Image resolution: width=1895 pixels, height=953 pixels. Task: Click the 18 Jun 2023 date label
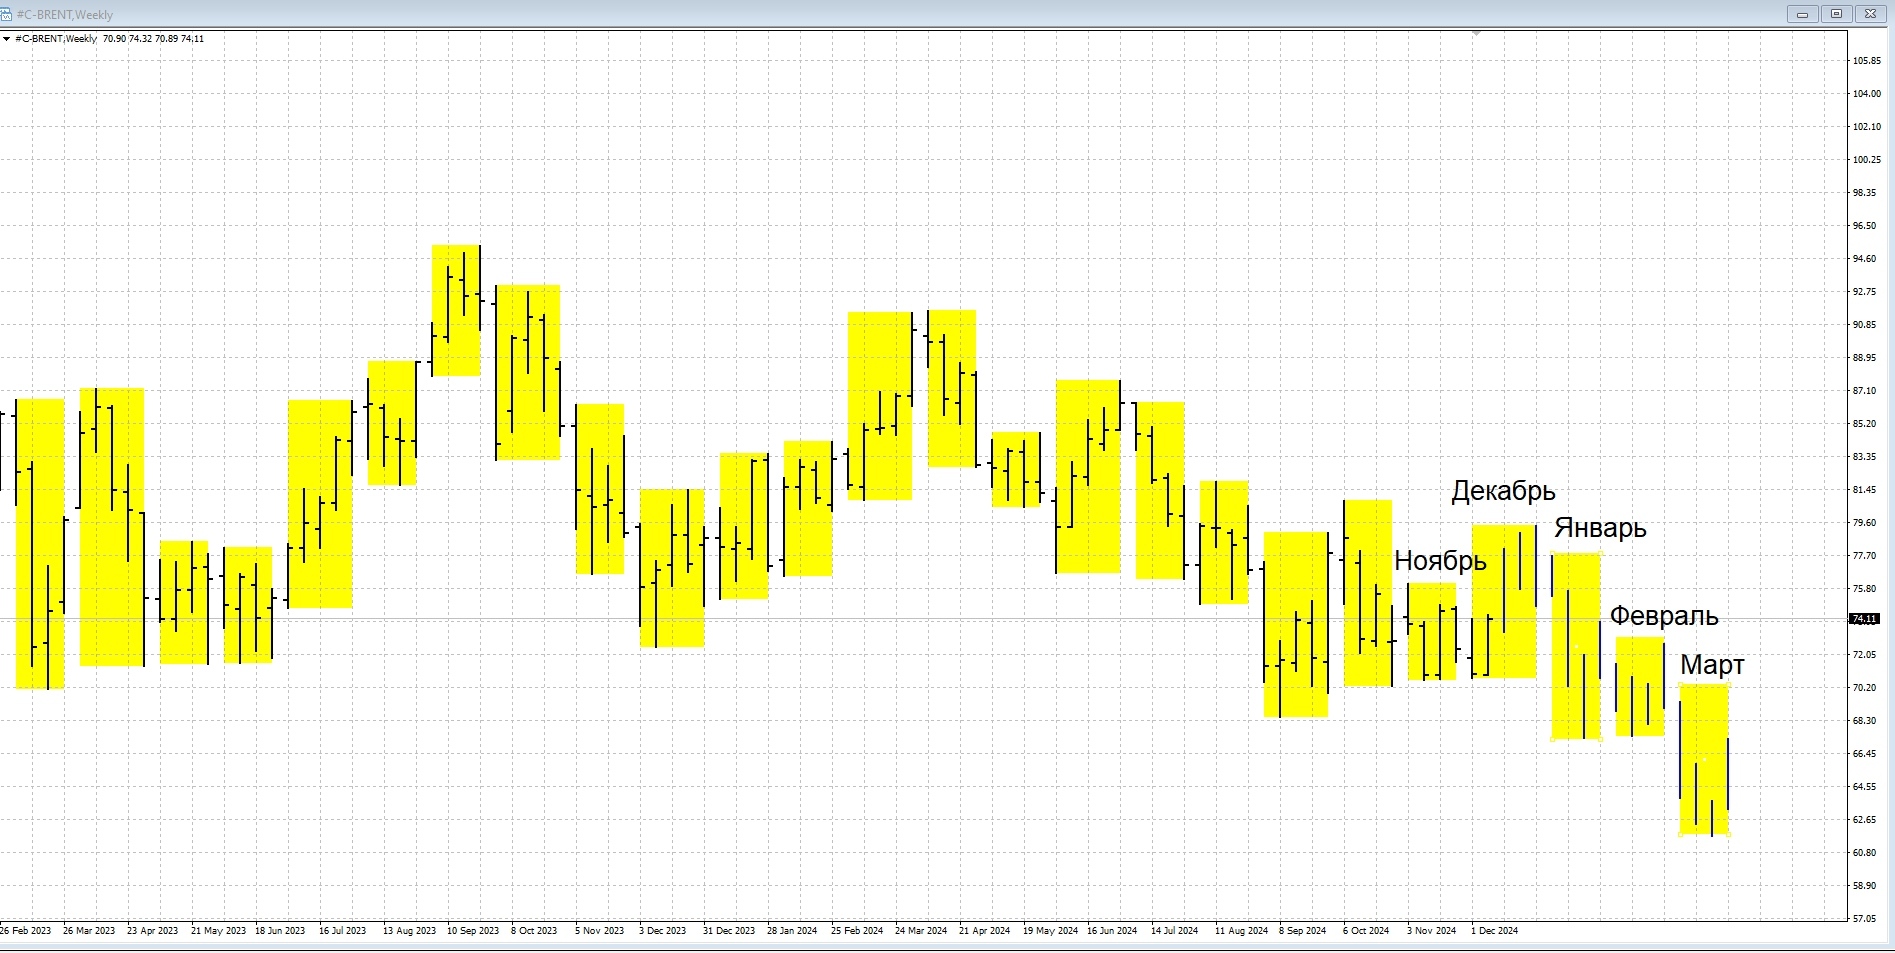point(280,931)
